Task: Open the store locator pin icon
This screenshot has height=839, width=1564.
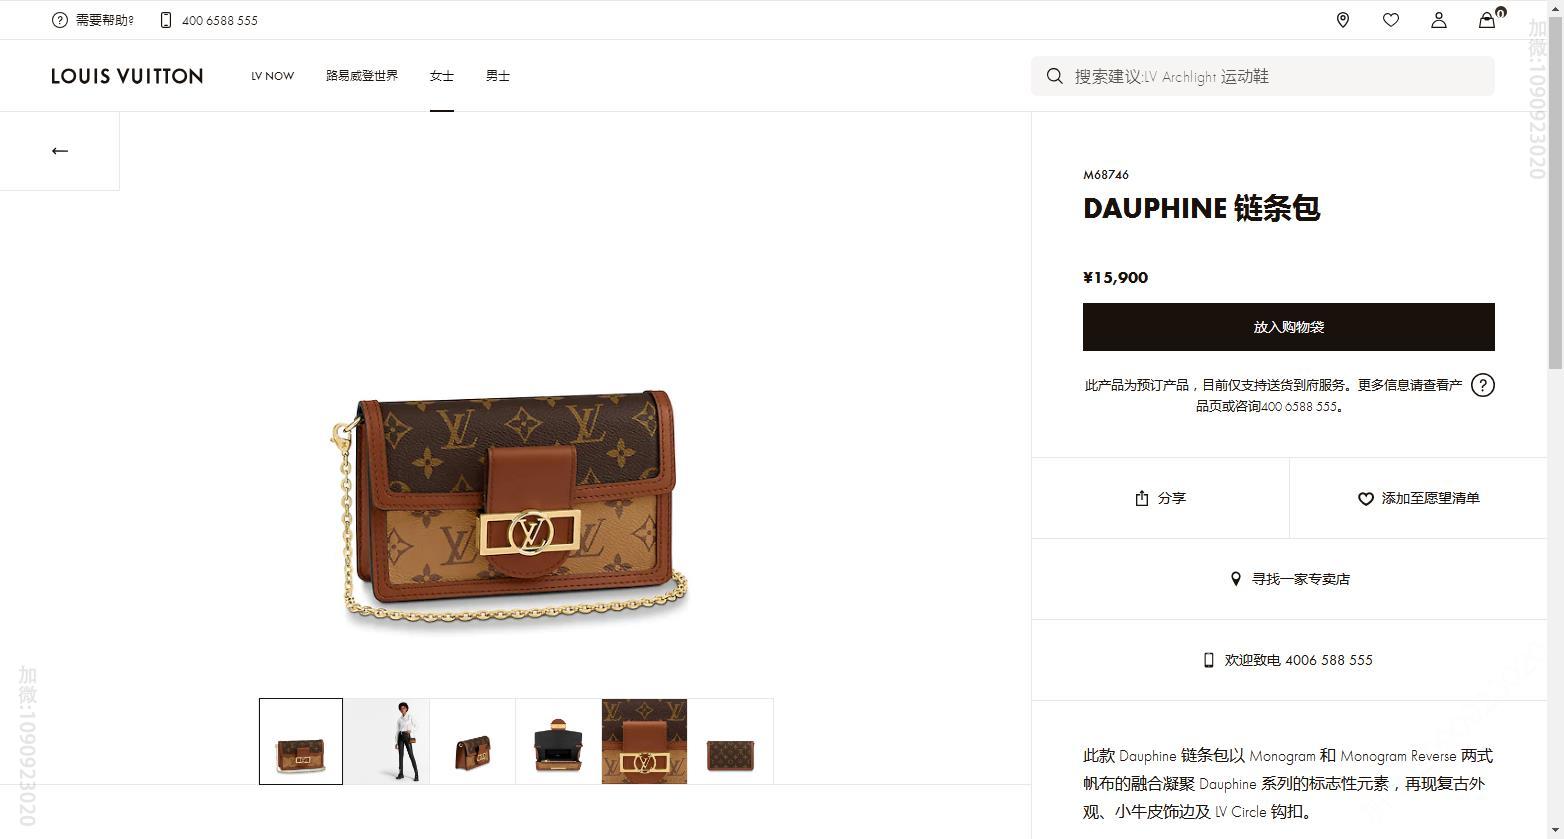Action: coord(1343,20)
